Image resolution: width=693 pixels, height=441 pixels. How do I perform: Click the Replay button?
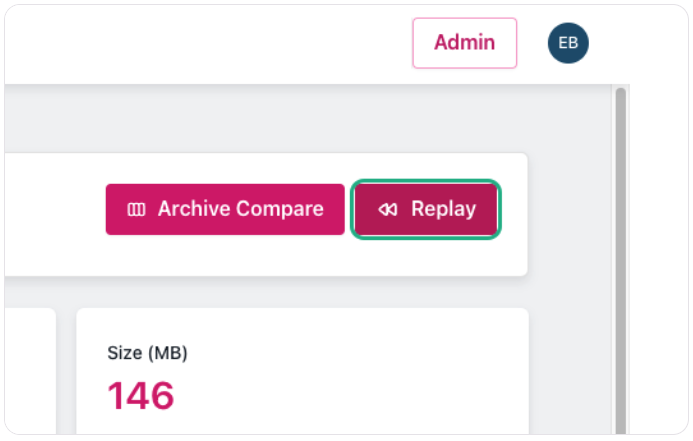point(426,209)
